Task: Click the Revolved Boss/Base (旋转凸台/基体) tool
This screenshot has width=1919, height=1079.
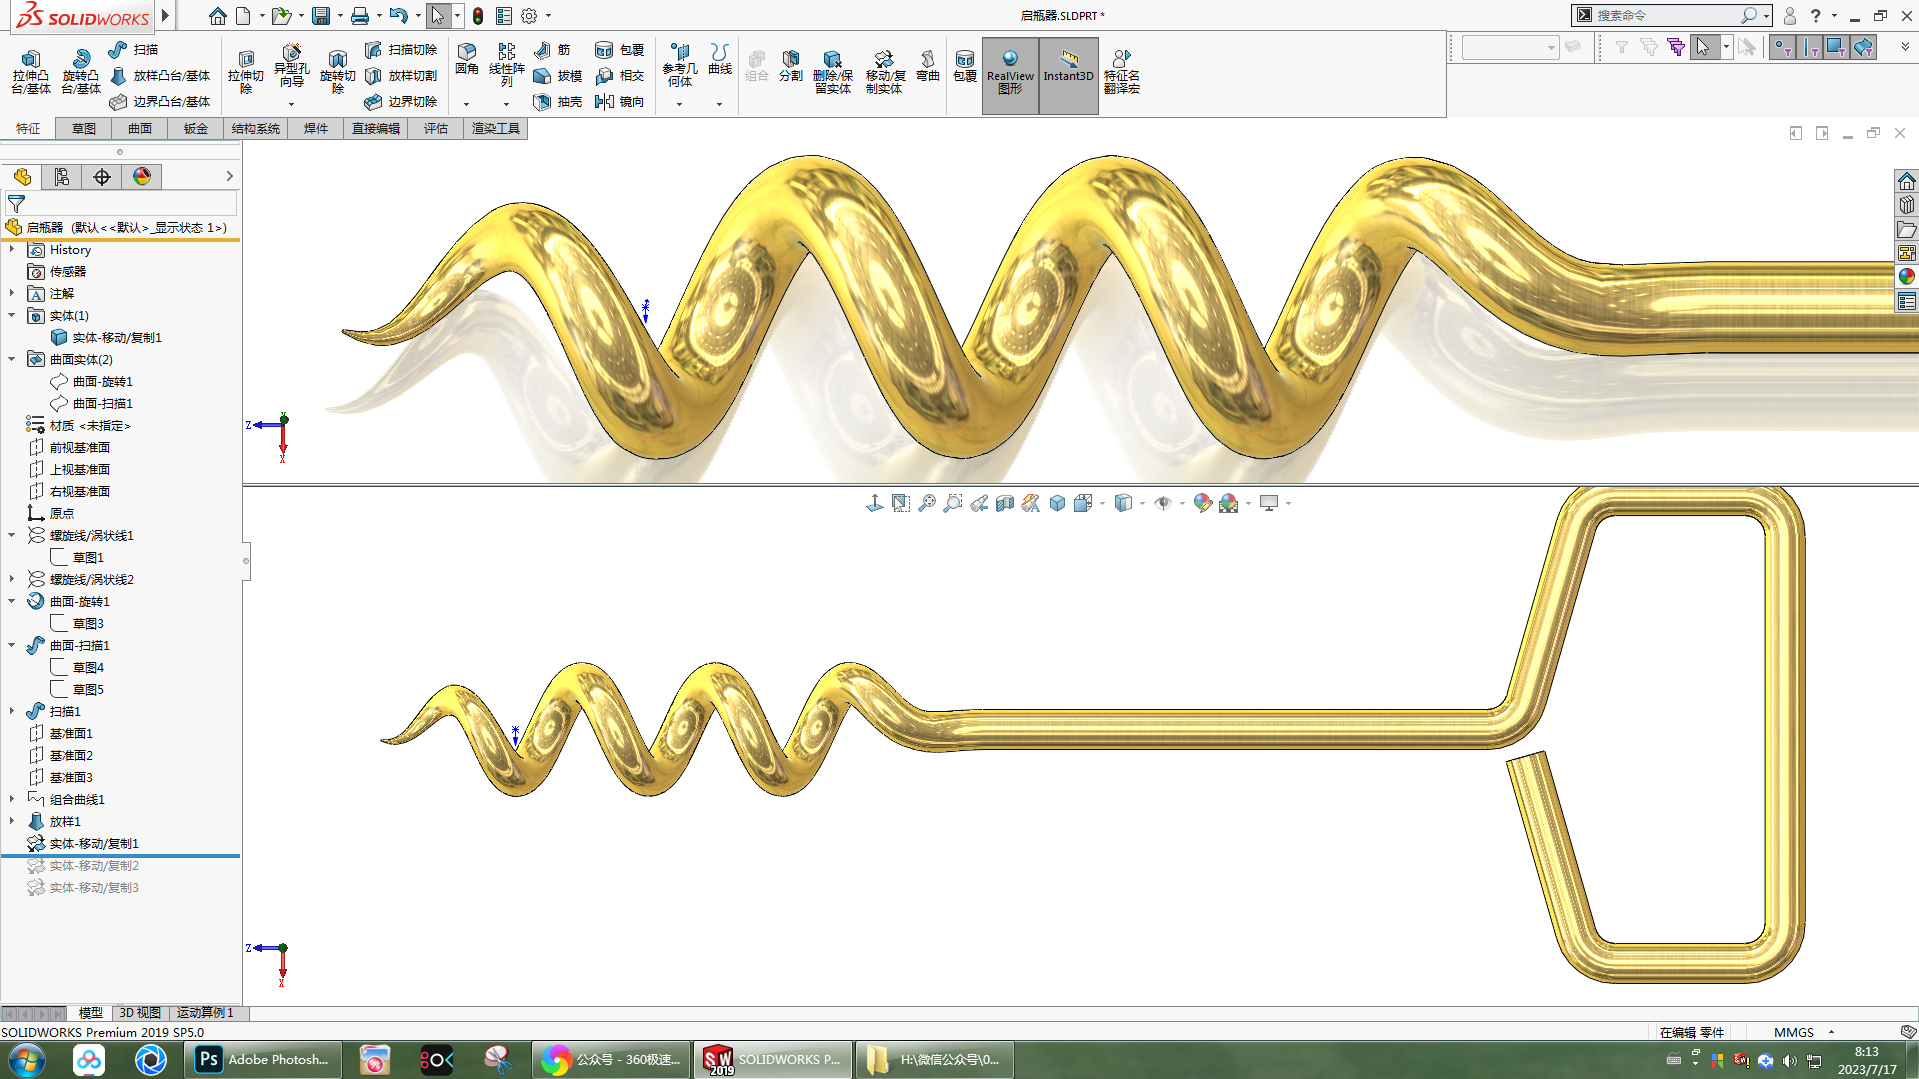Action: (x=80, y=72)
